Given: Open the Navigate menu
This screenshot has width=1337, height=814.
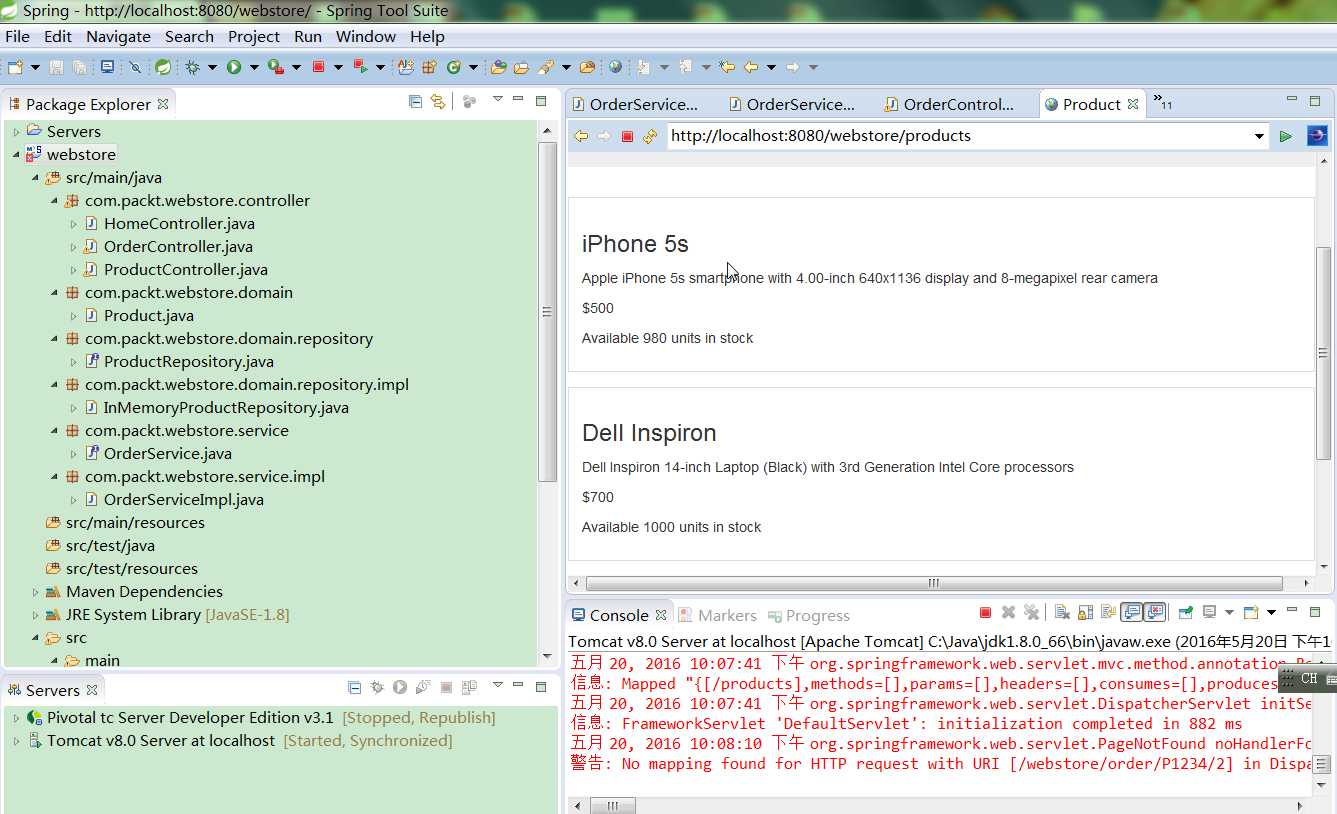Looking at the screenshot, I should coord(118,36).
